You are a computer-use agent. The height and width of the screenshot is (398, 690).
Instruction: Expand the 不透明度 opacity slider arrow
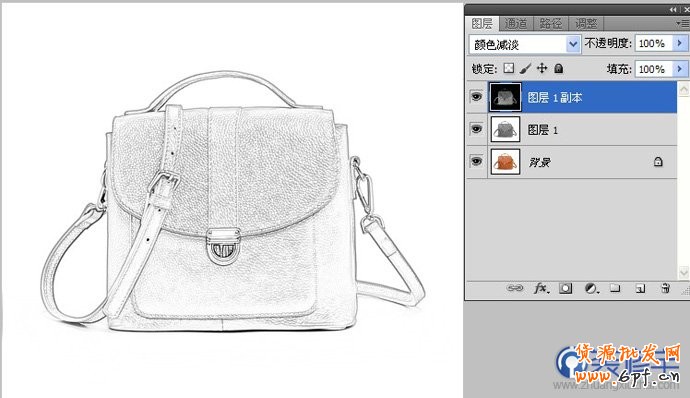click(680, 43)
